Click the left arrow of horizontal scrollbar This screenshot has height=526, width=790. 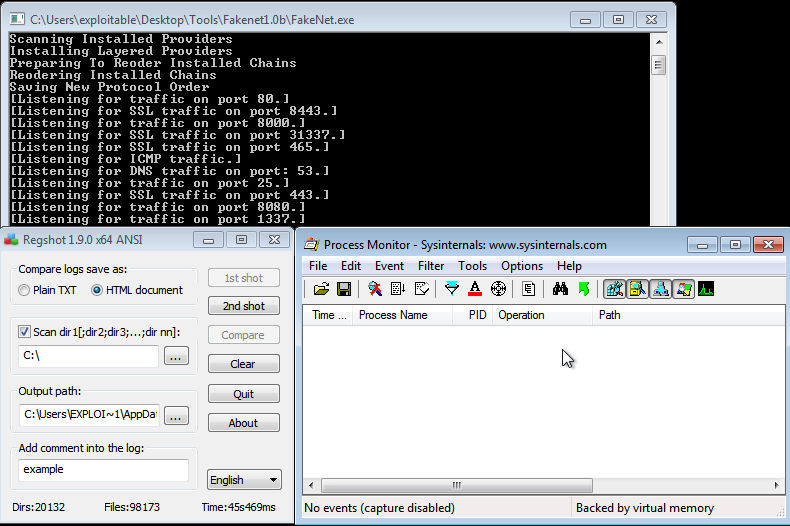[311, 486]
